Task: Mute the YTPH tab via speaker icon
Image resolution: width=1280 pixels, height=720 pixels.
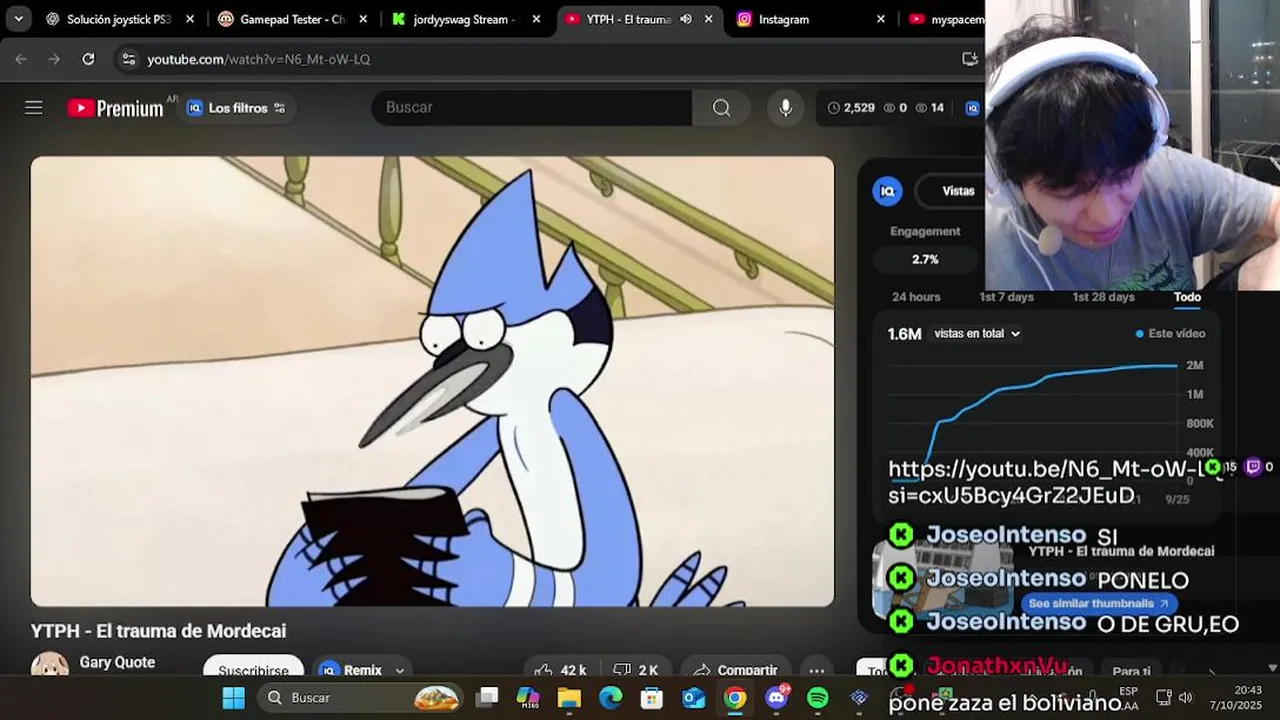Action: pos(686,19)
